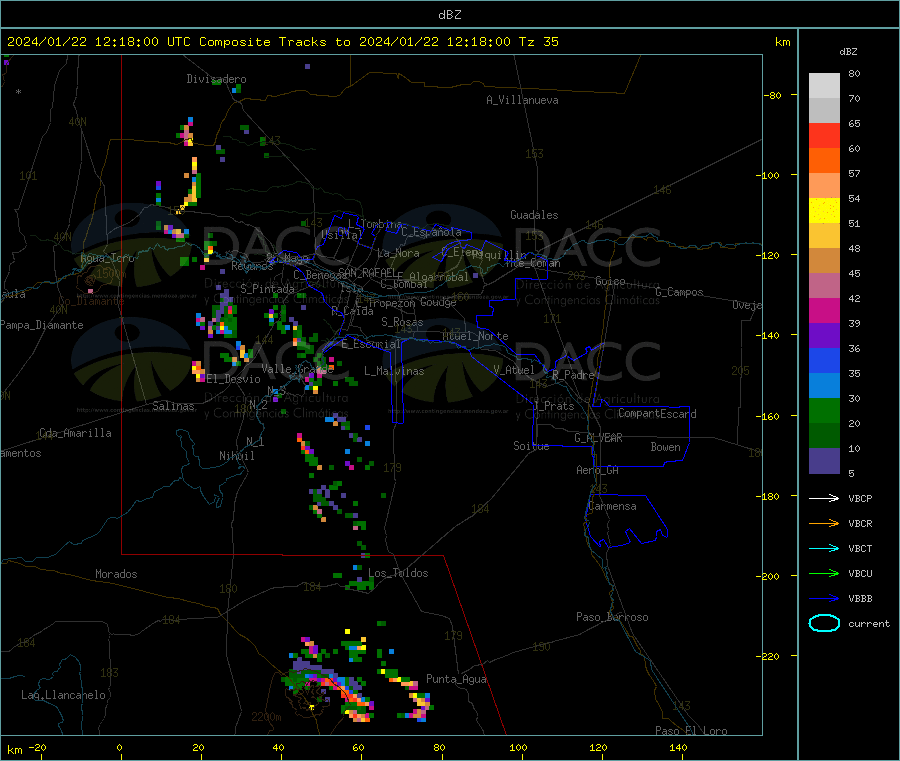The image size is (900, 761).
Task: Click the Cda_Amarilla location label
Action: tap(75, 433)
